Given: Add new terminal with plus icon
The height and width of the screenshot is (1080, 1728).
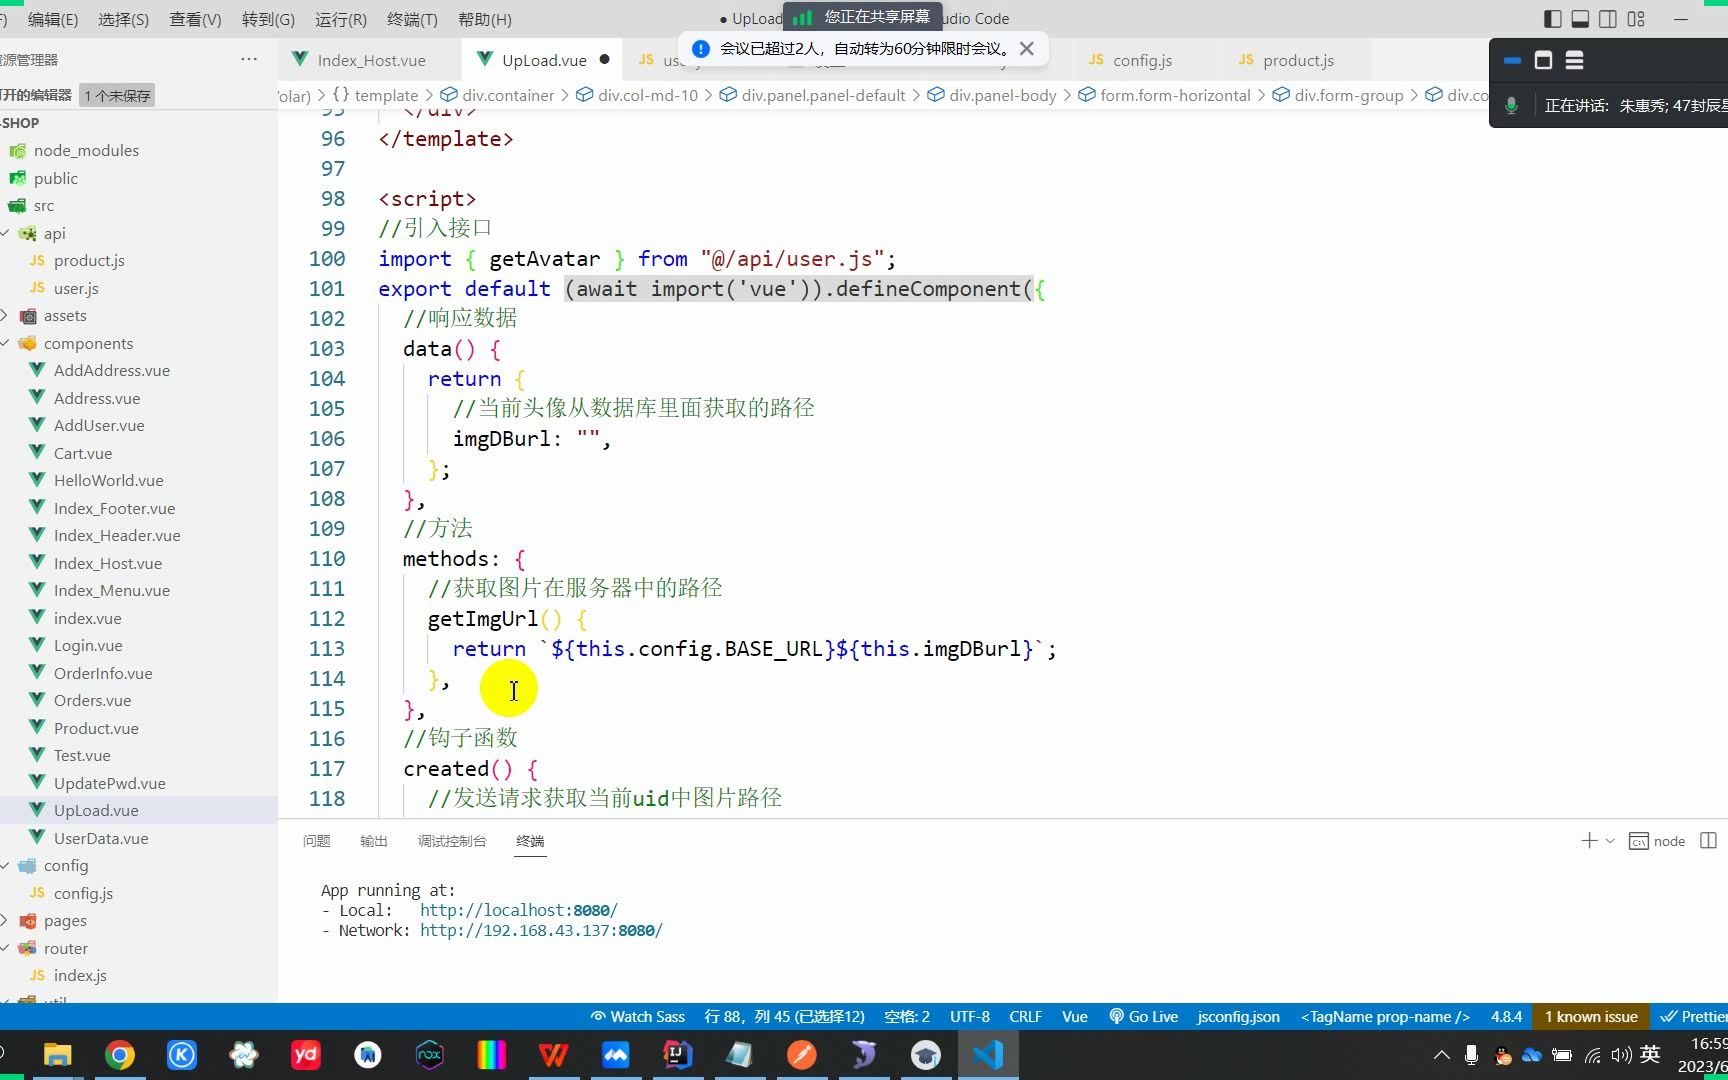Looking at the screenshot, I should pos(1589,841).
